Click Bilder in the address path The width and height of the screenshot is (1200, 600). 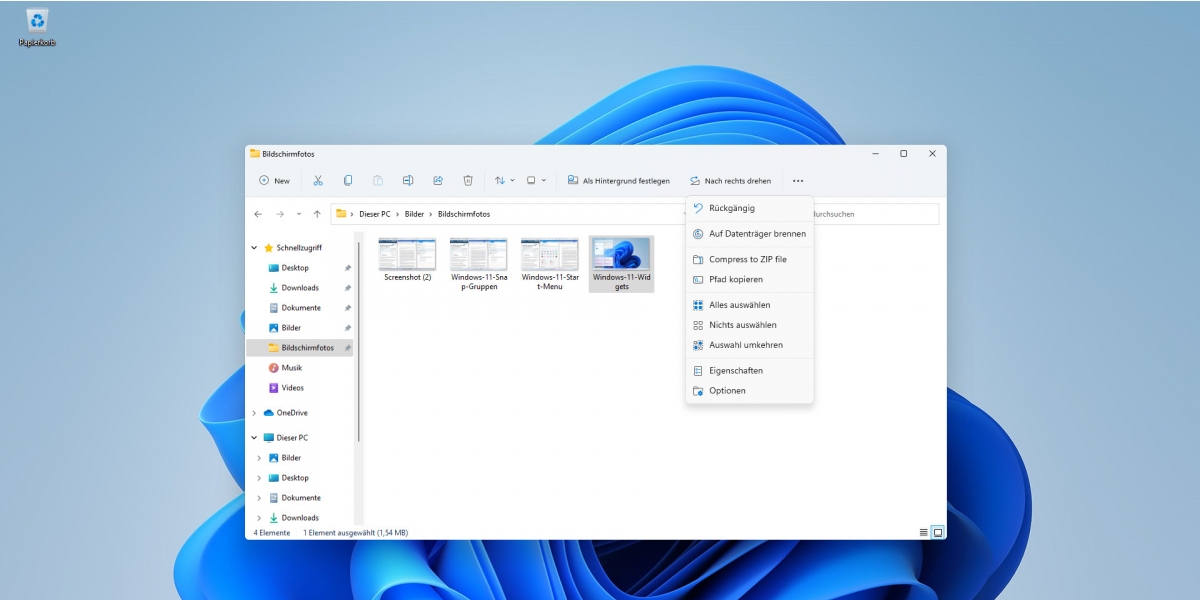[414, 214]
